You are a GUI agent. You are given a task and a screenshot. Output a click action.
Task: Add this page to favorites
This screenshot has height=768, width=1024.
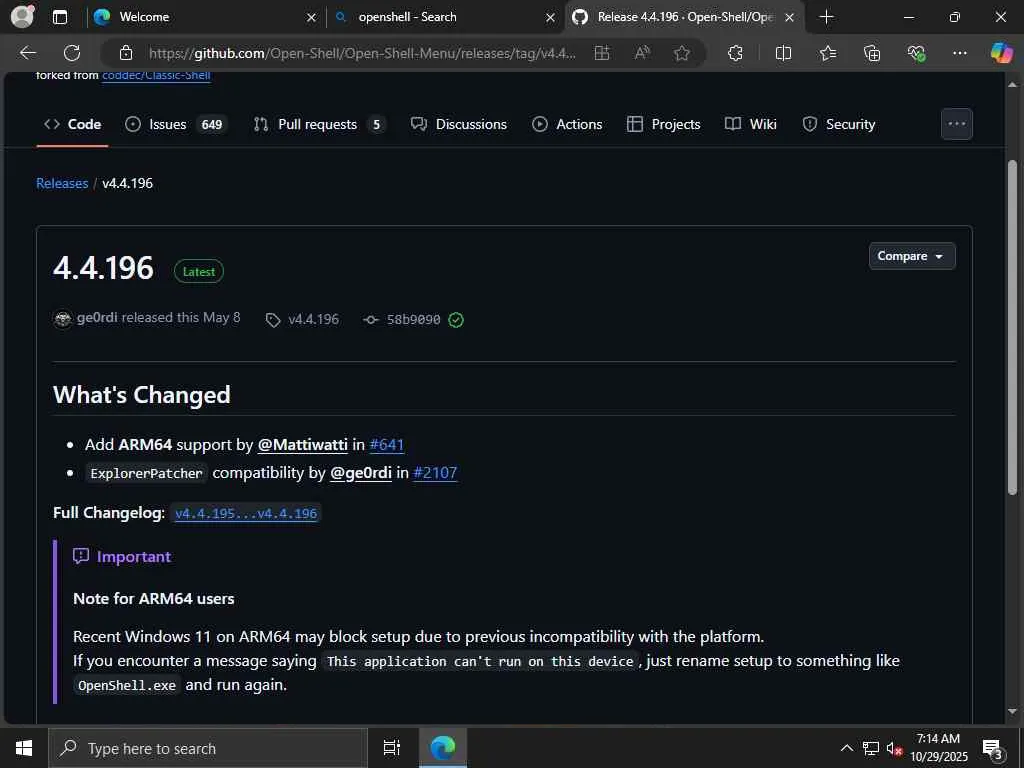click(x=682, y=53)
